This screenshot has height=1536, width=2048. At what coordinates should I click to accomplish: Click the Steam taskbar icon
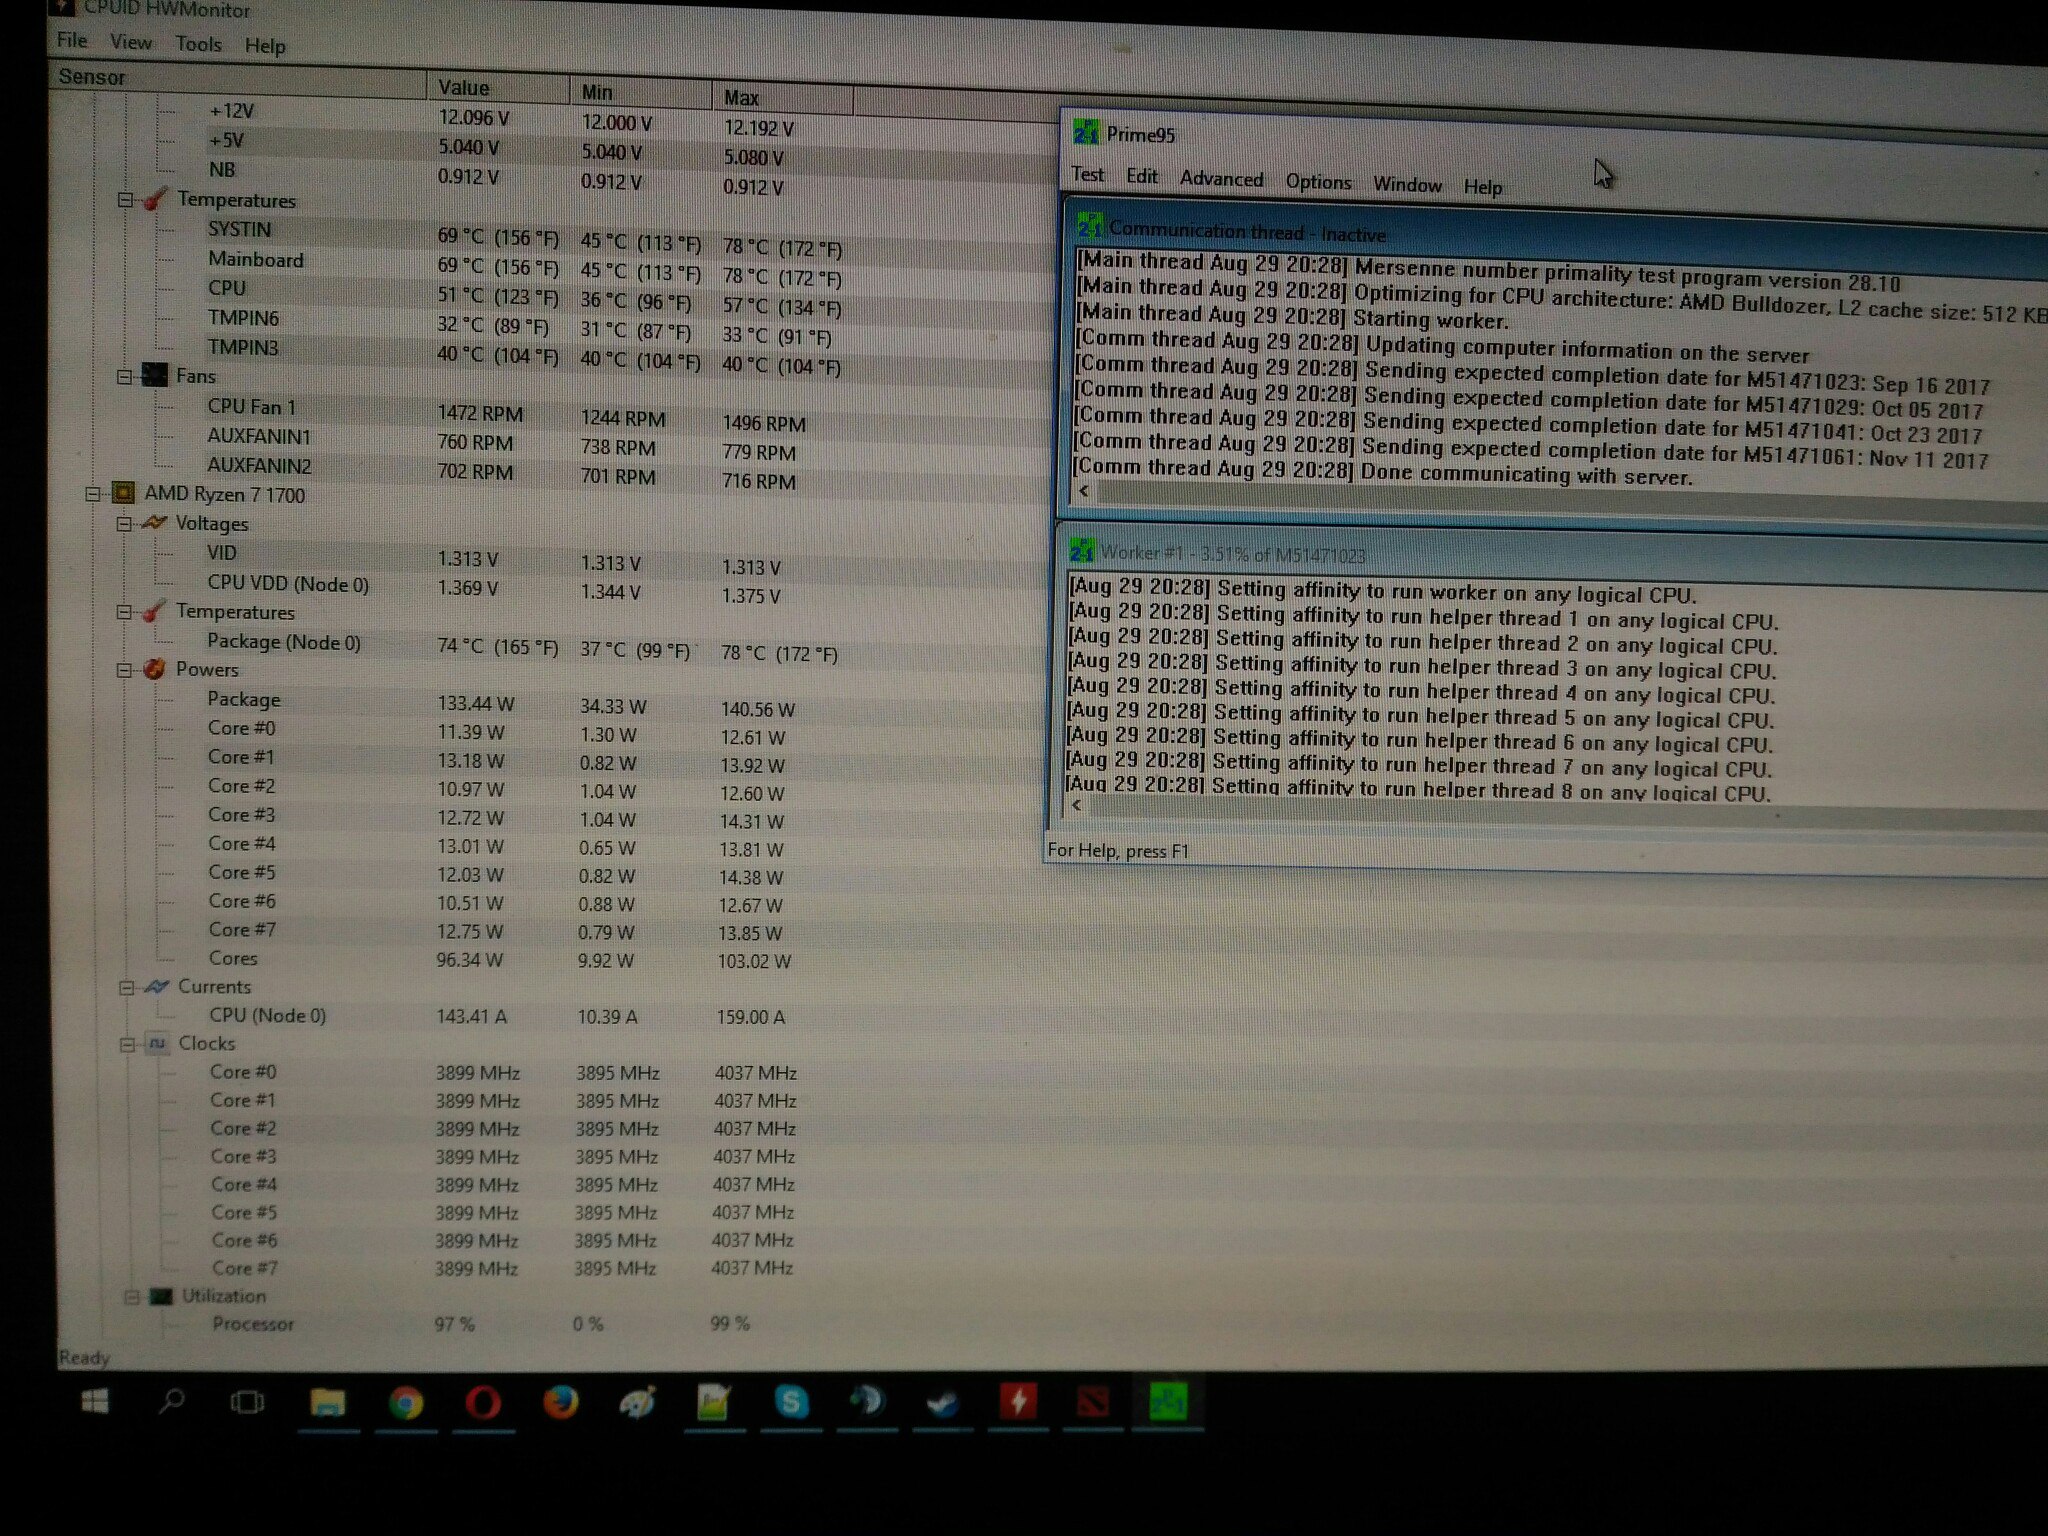(x=942, y=1403)
